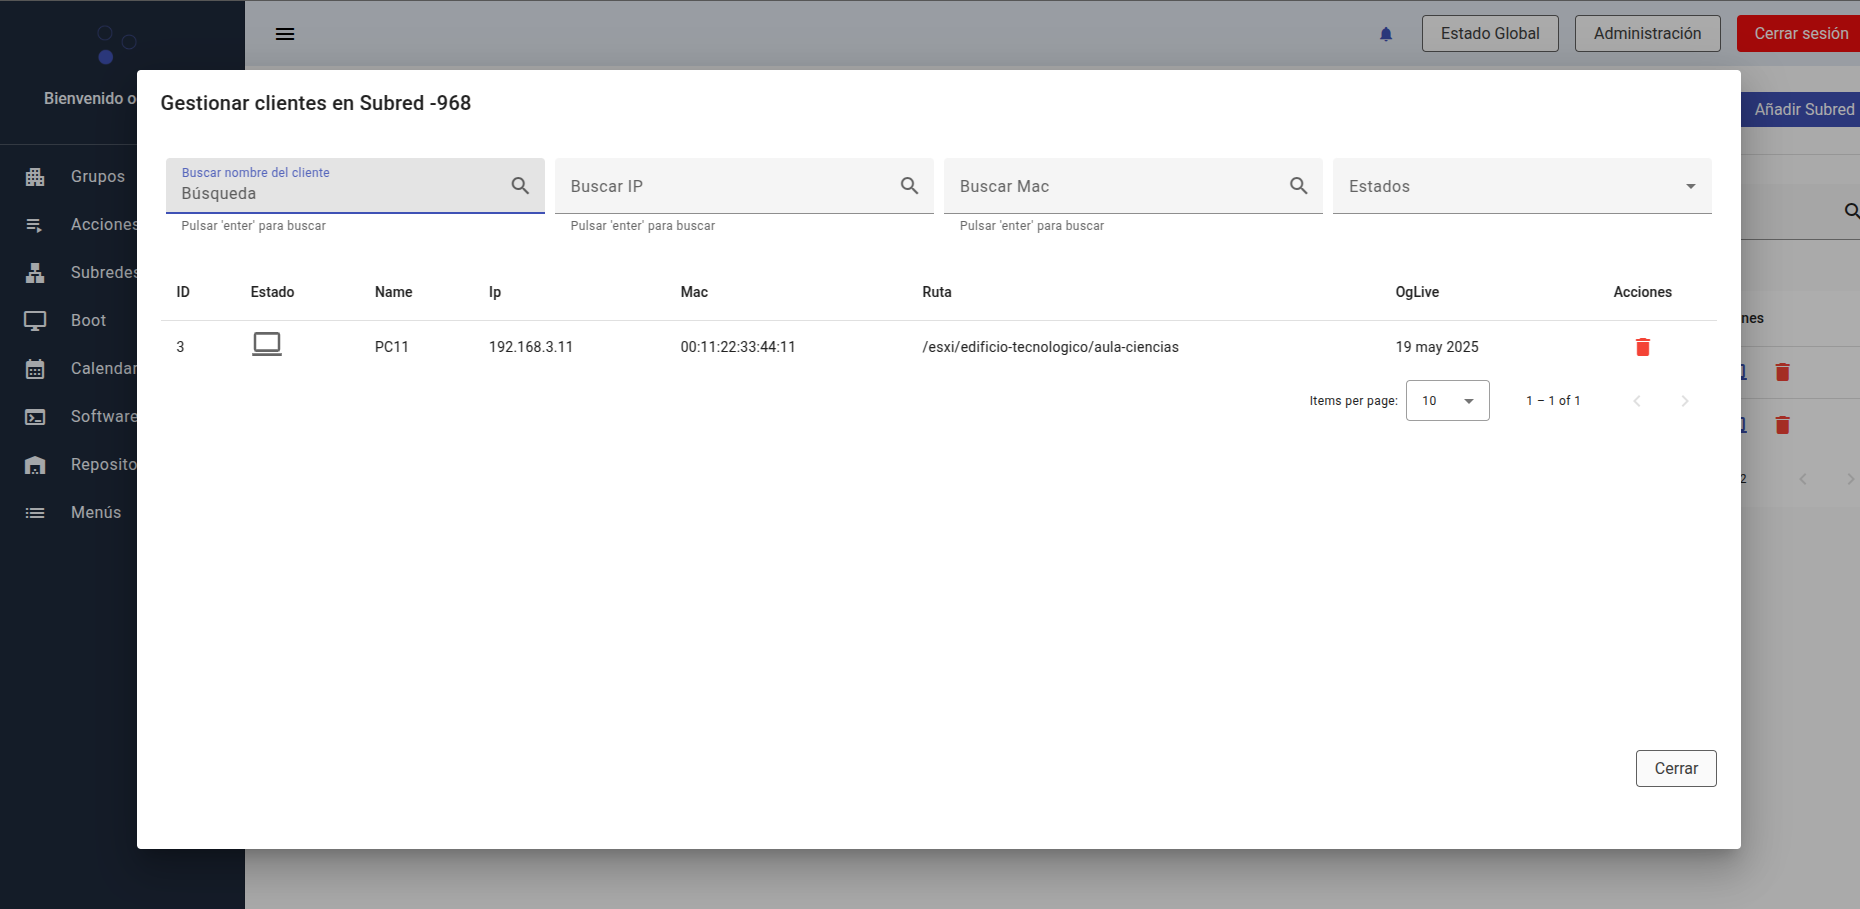Click the laptop status icon for PC11

coord(267,345)
